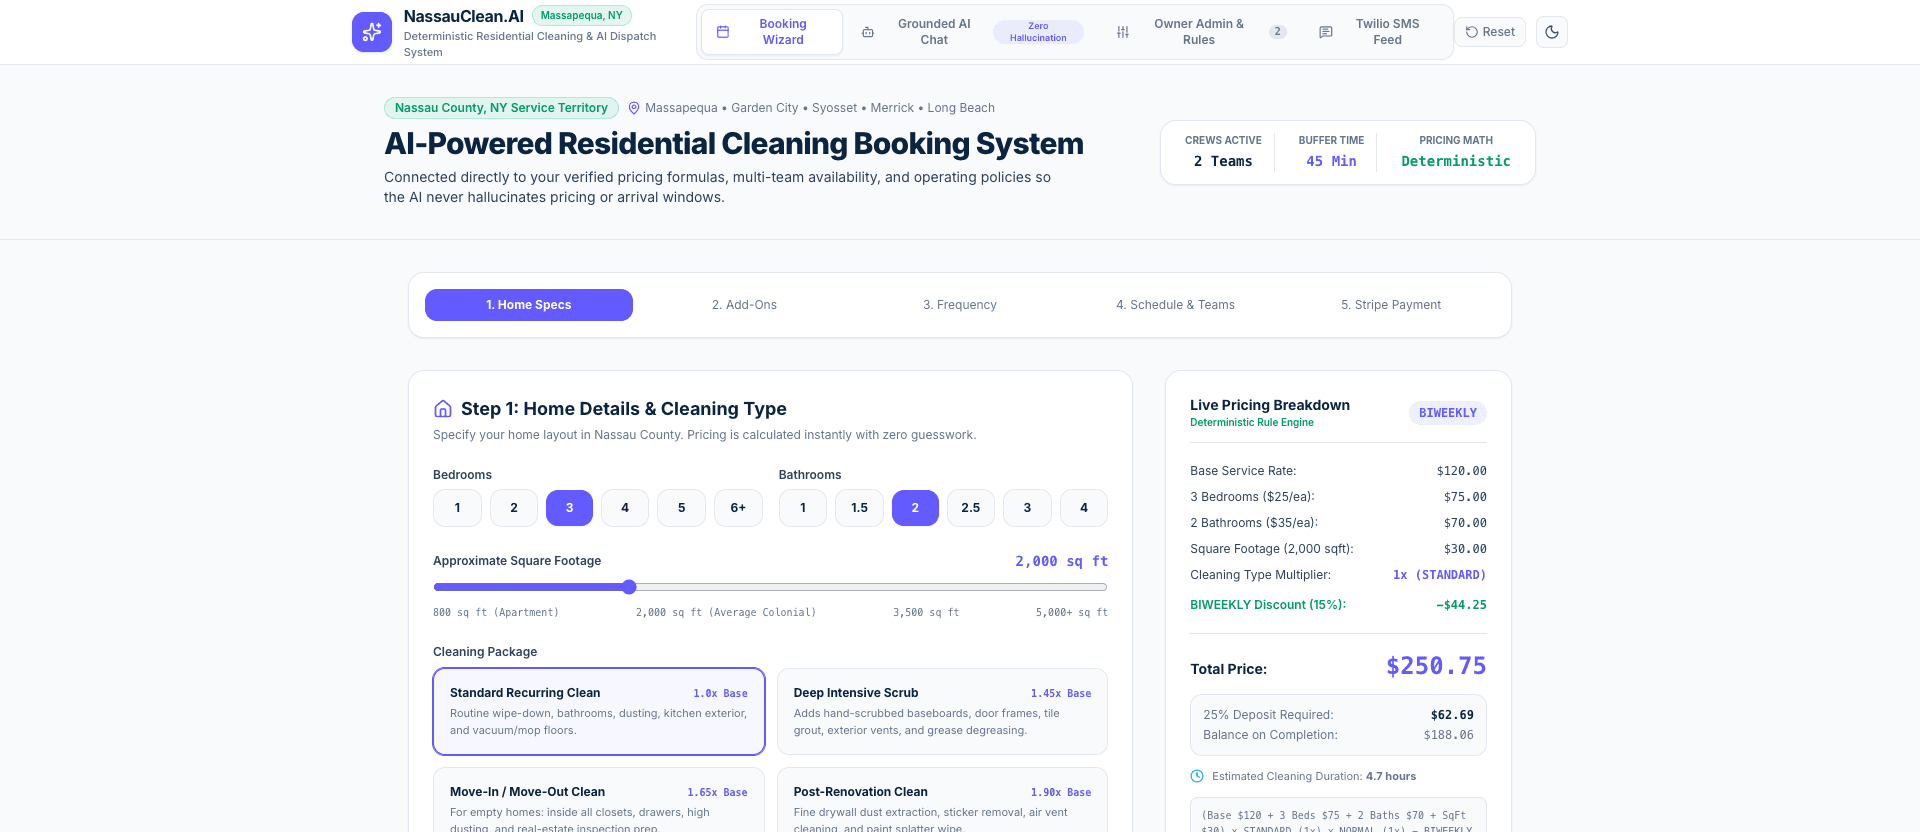
Task: Click the robot icon beside Grounded AI Chat
Action: coord(868,32)
